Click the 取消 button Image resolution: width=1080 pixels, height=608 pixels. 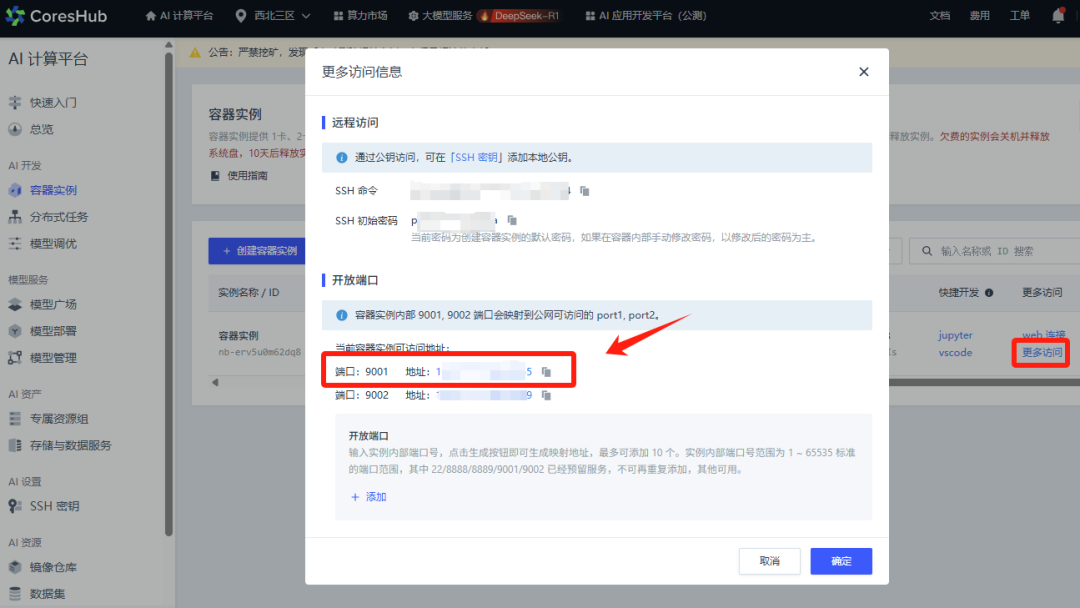click(769, 561)
